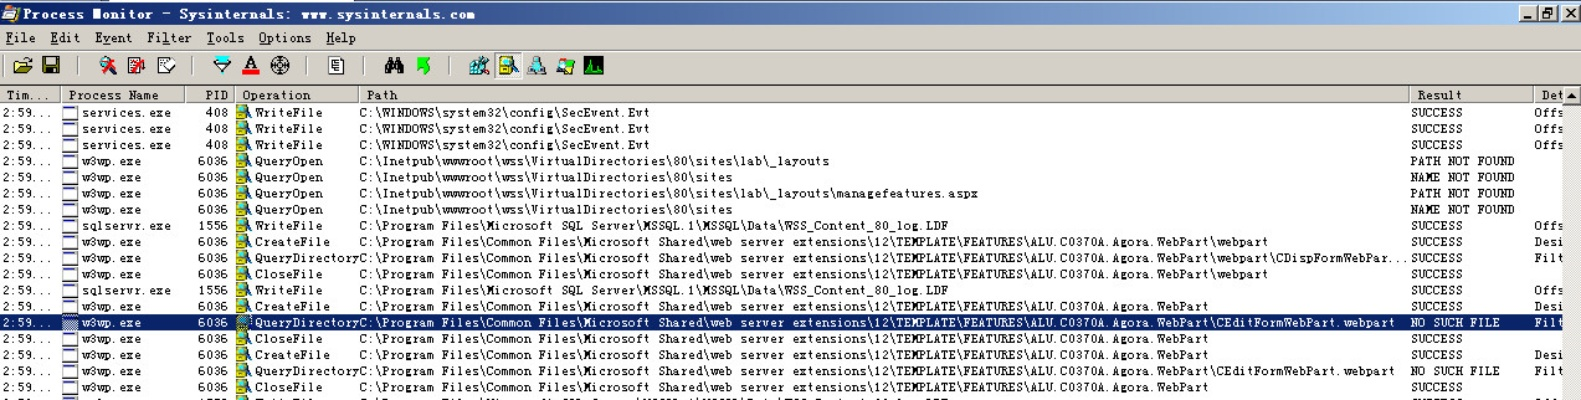Click the highlighted row's w3wp.exe process icon
This screenshot has width=1581, height=400.
pyautogui.click(x=70, y=323)
